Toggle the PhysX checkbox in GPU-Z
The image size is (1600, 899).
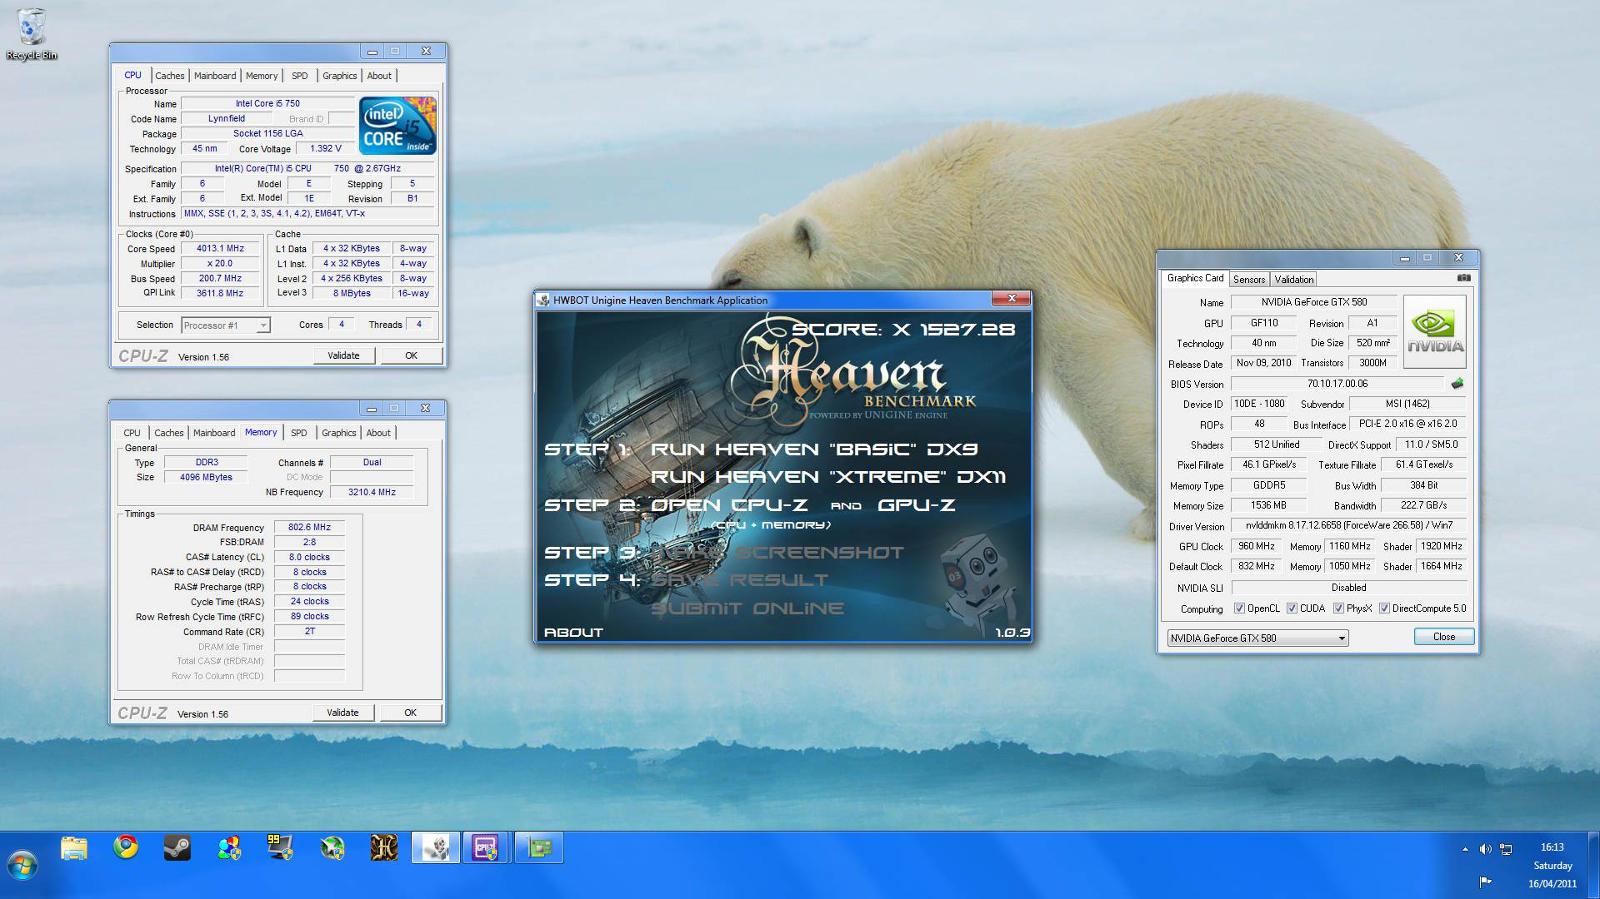[1338, 608]
